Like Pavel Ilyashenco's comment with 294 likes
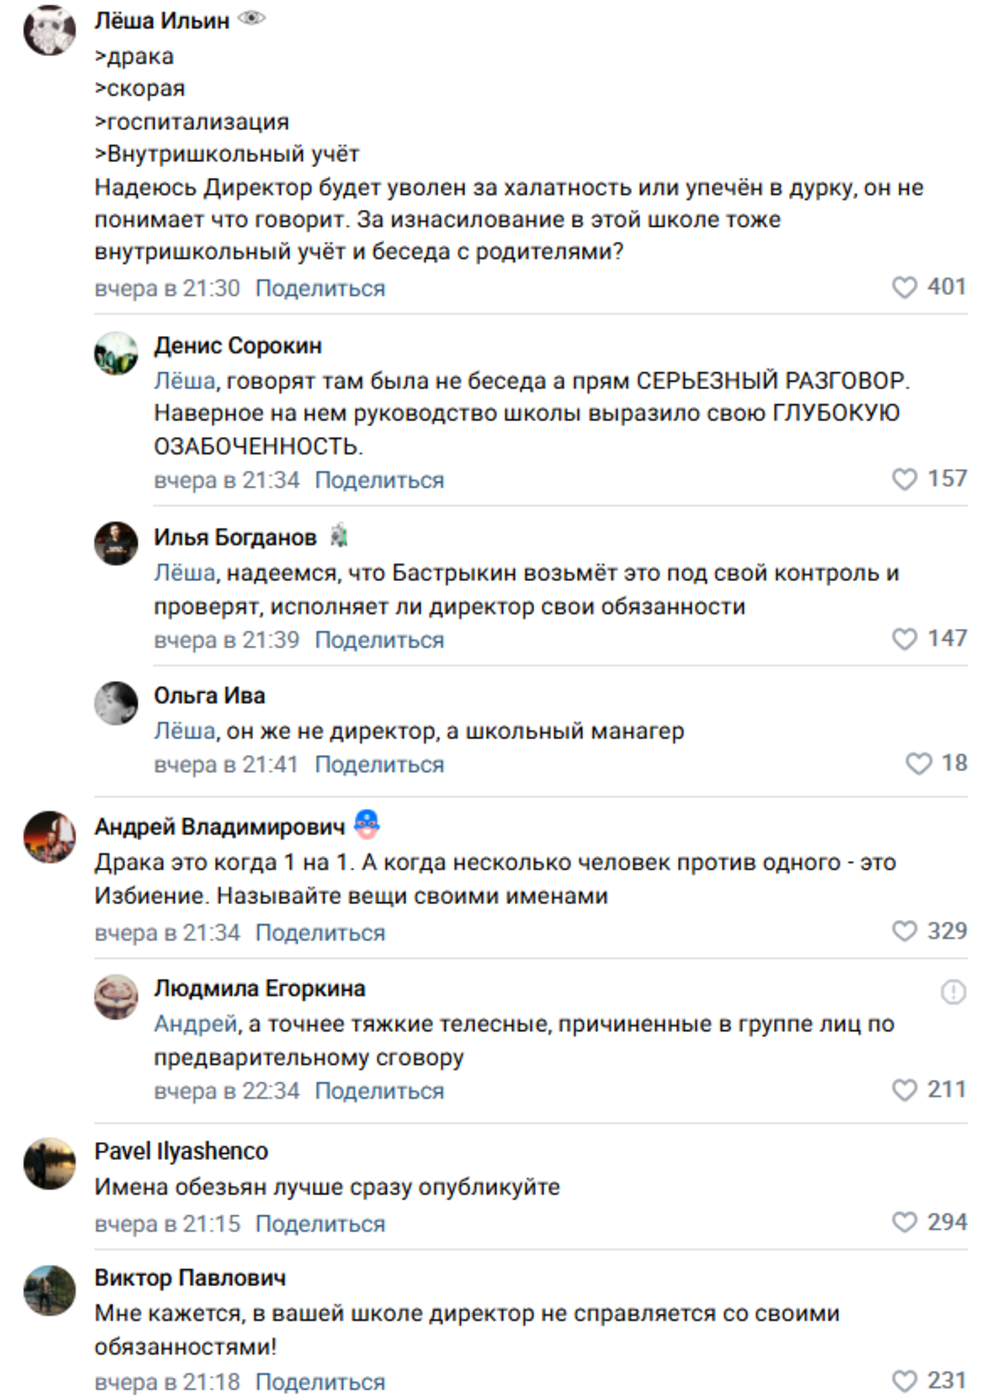 pos(904,1223)
